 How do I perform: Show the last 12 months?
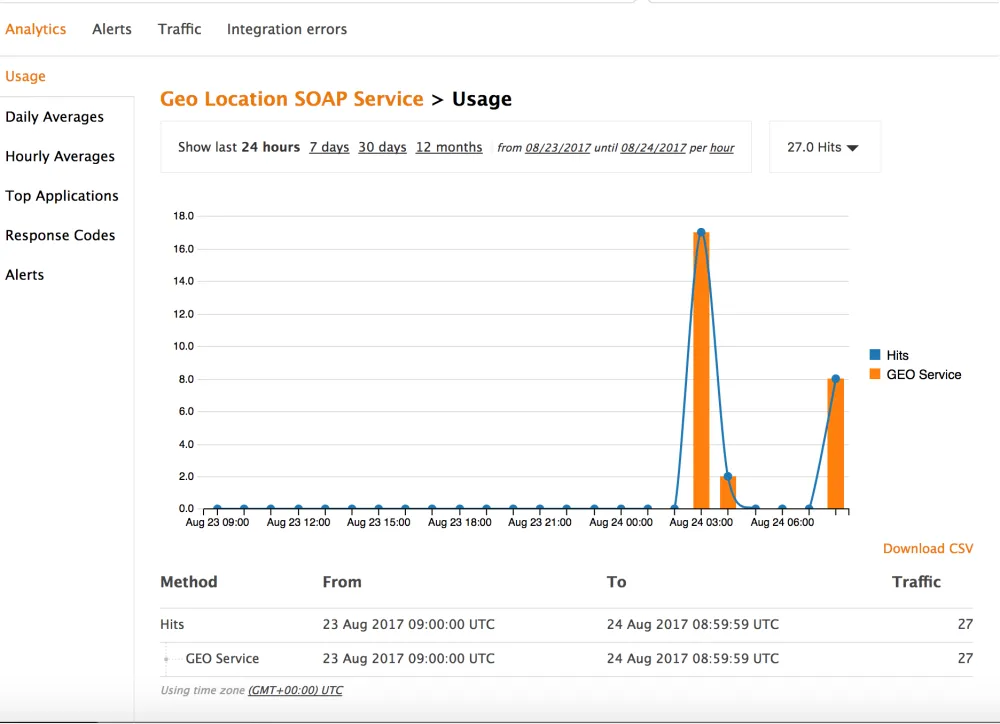(x=449, y=147)
